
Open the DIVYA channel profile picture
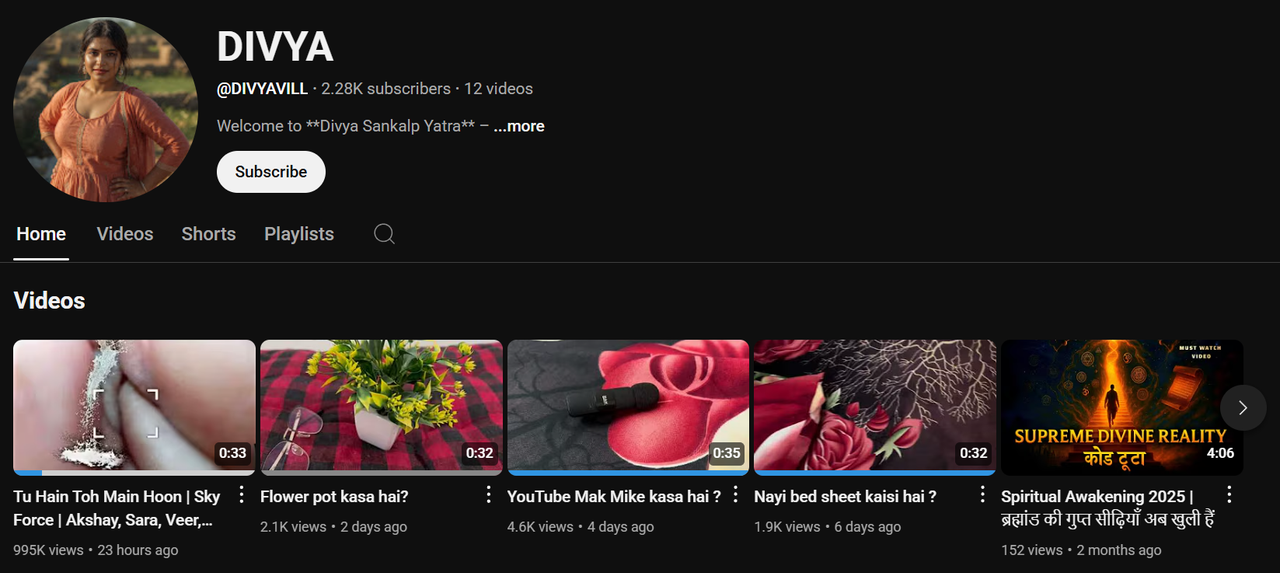pos(106,109)
